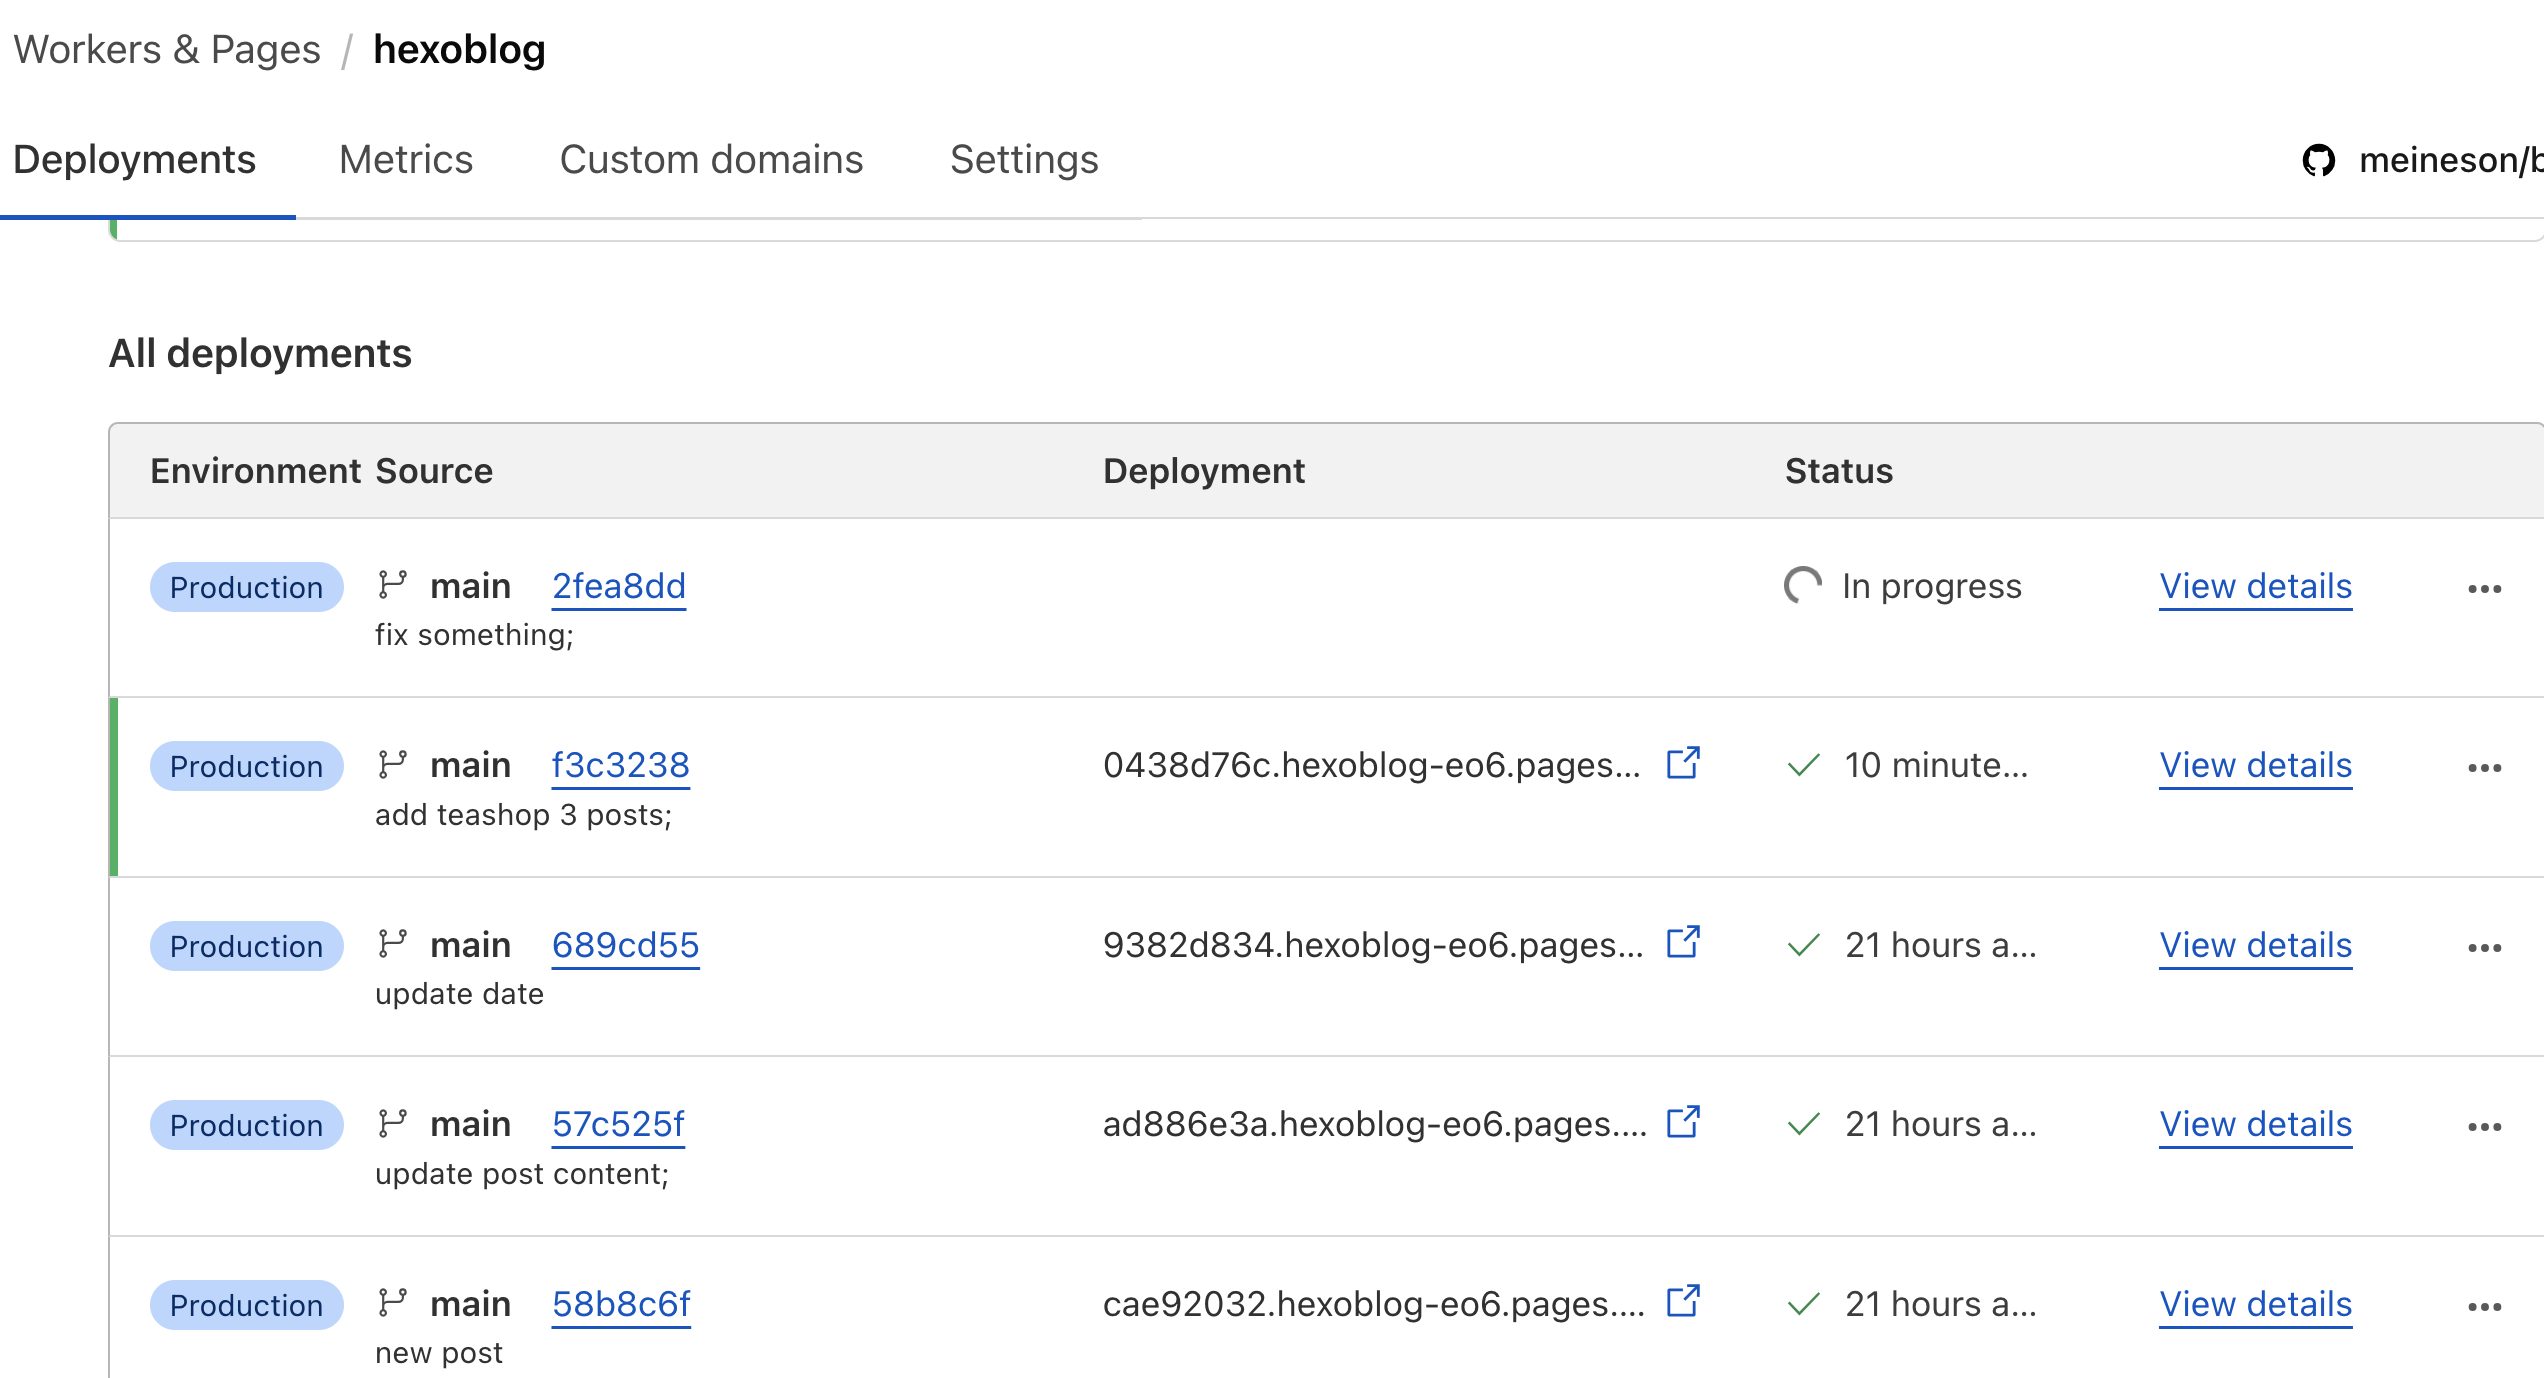This screenshot has height=1378, width=2544.
Task: Open more options menu for f3c3238 deployment
Action: [x=2484, y=768]
